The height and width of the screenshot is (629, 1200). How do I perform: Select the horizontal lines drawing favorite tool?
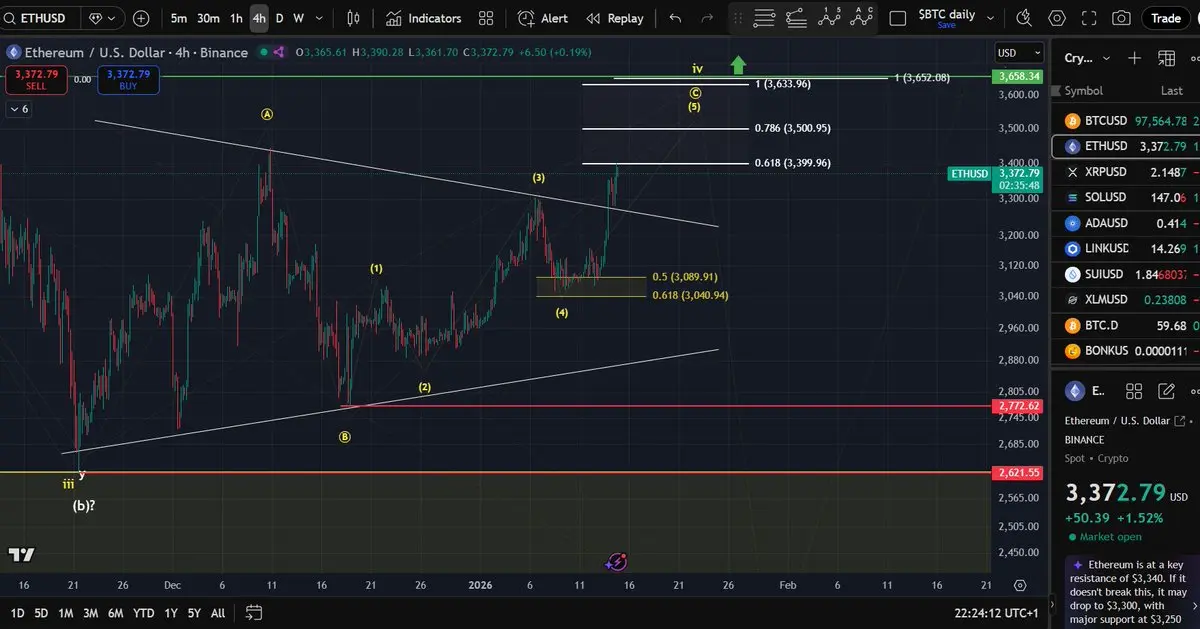click(x=765, y=18)
